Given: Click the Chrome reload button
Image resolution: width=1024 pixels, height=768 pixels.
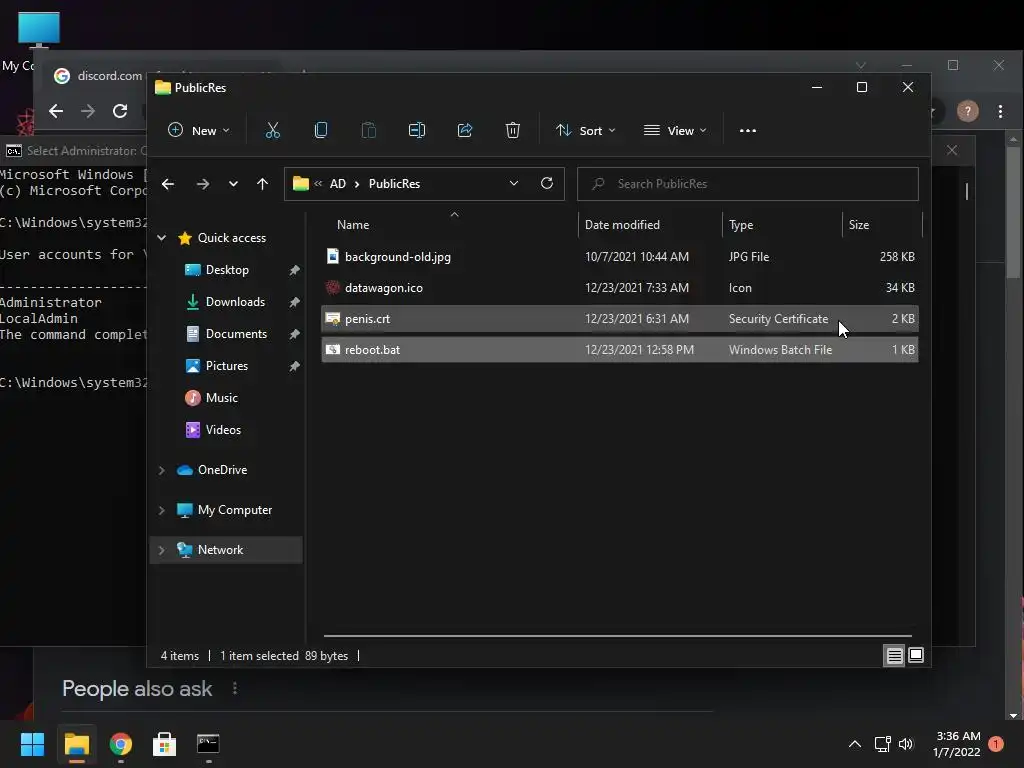Looking at the screenshot, I should point(120,111).
